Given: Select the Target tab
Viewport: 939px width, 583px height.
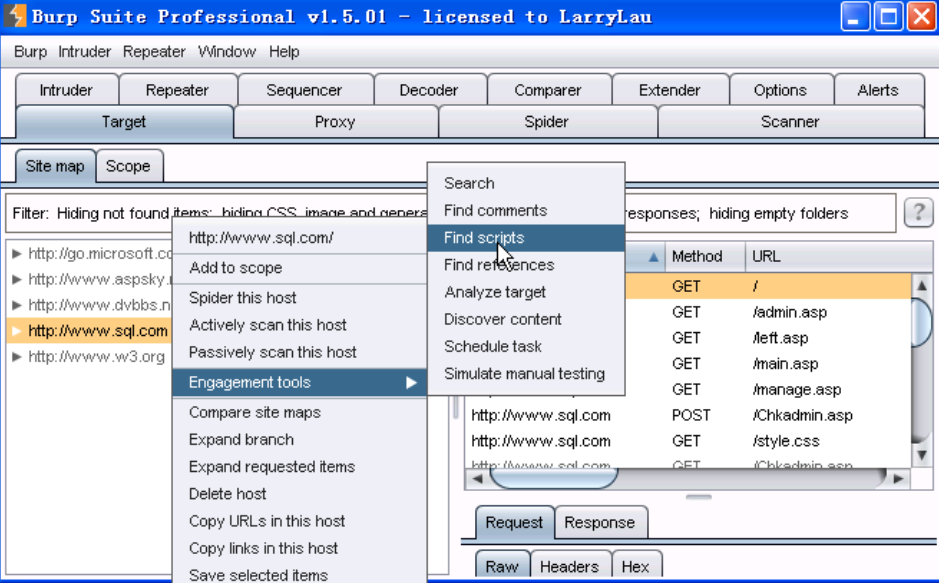Looking at the screenshot, I should pyautogui.click(x=124, y=122).
